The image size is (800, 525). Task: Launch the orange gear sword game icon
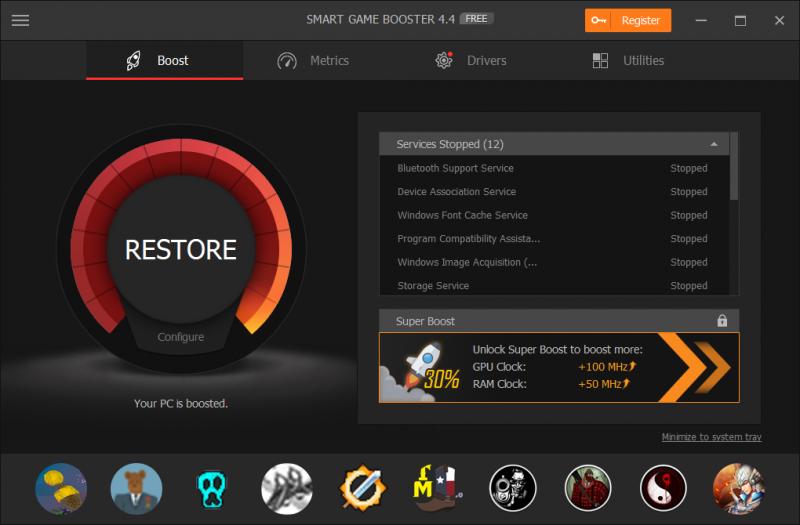pos(362,488)
